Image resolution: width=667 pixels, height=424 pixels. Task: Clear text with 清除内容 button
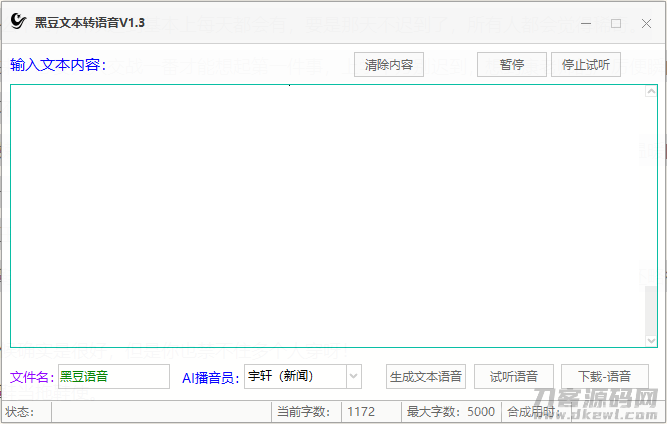point(389,65)
